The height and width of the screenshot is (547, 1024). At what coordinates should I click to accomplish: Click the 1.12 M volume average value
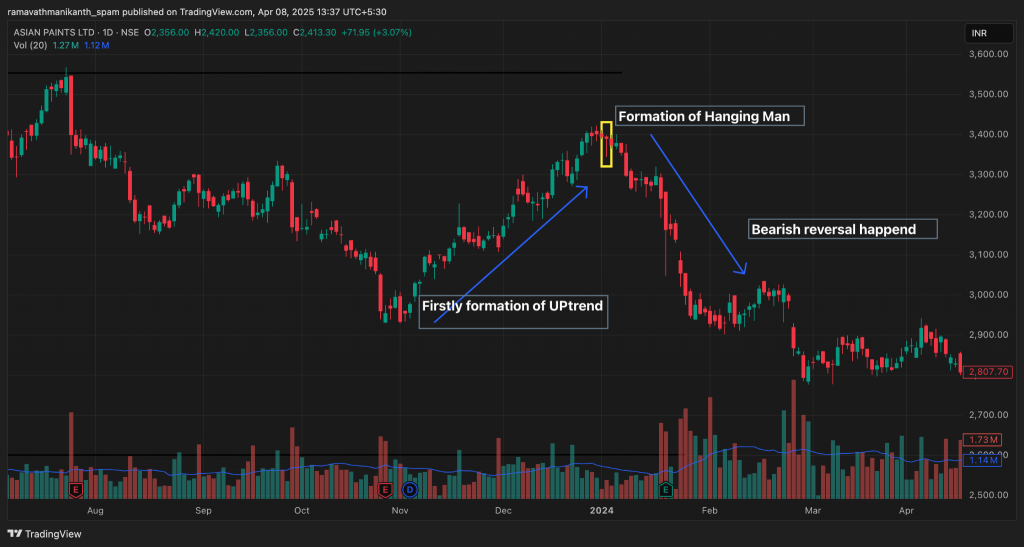(x=97, y=45)
